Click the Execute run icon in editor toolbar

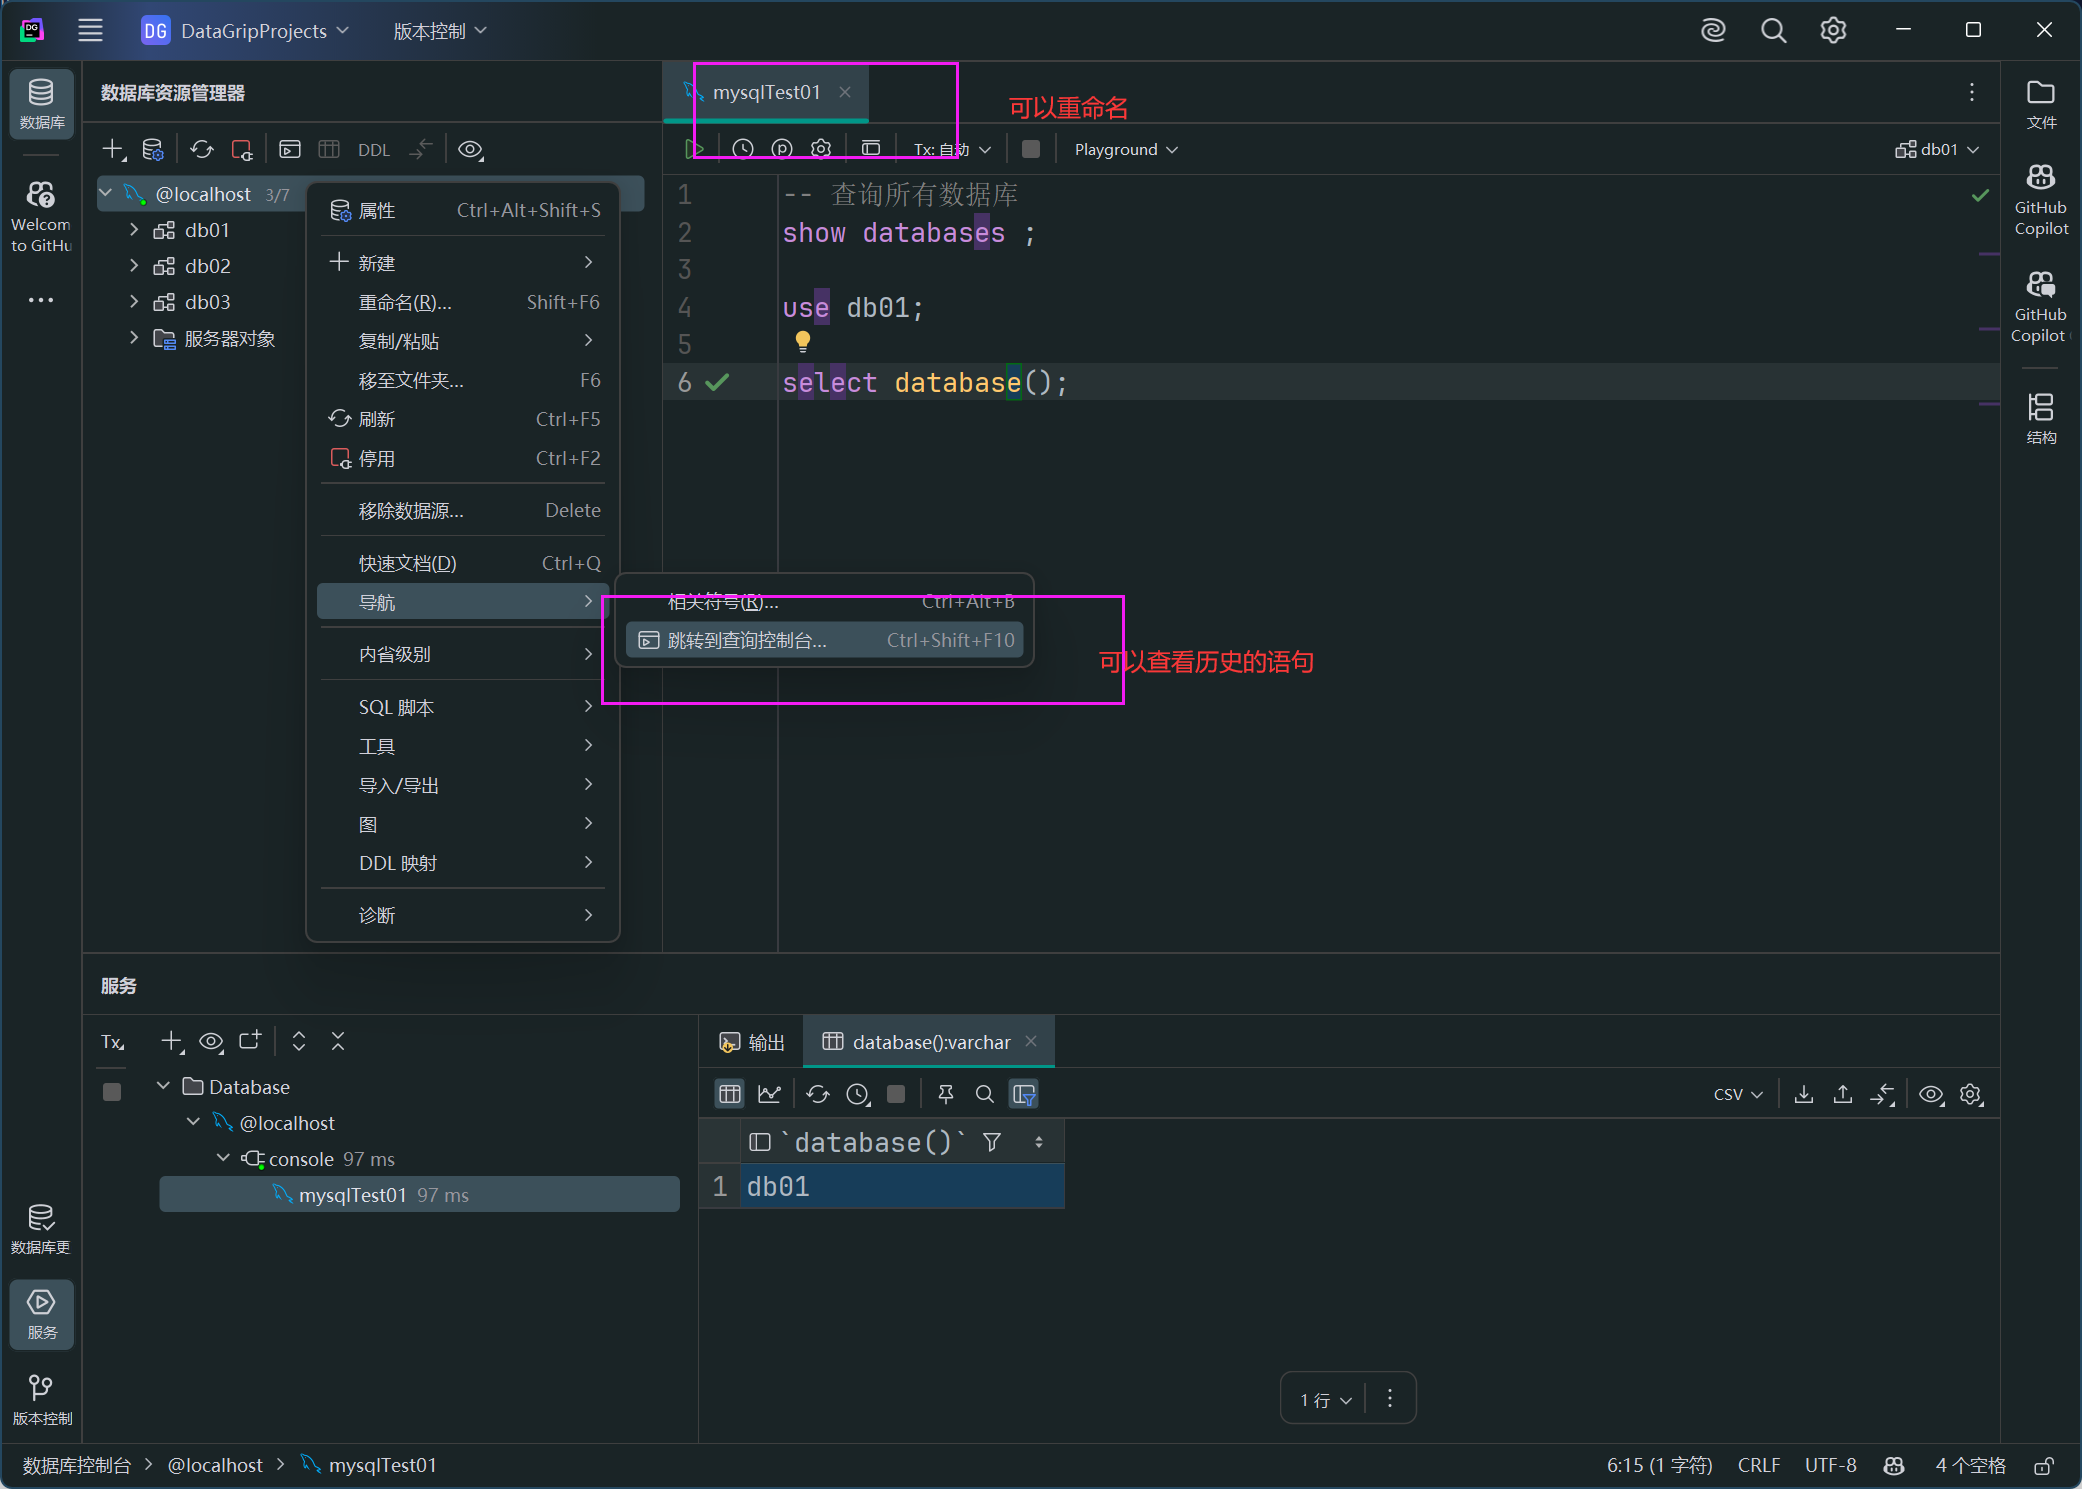click(x=694, y=149)
